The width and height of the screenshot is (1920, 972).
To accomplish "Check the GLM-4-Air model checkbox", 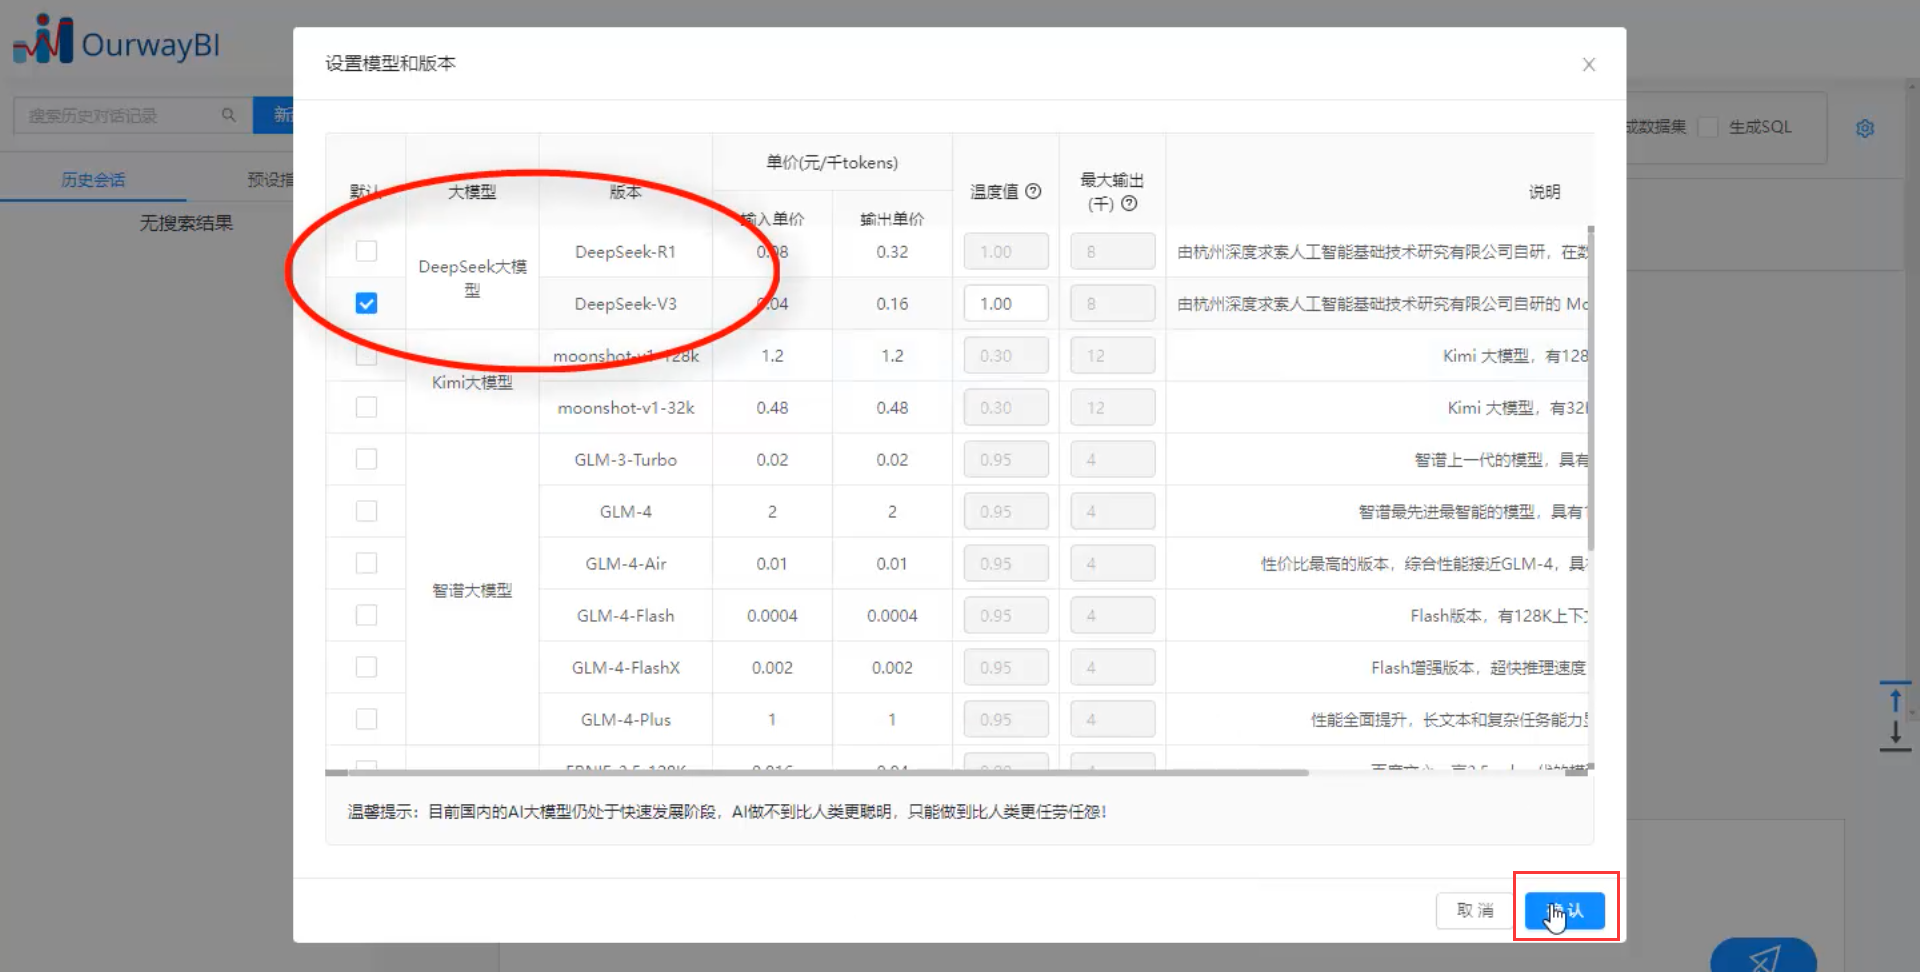I will [x=367, y=563].
